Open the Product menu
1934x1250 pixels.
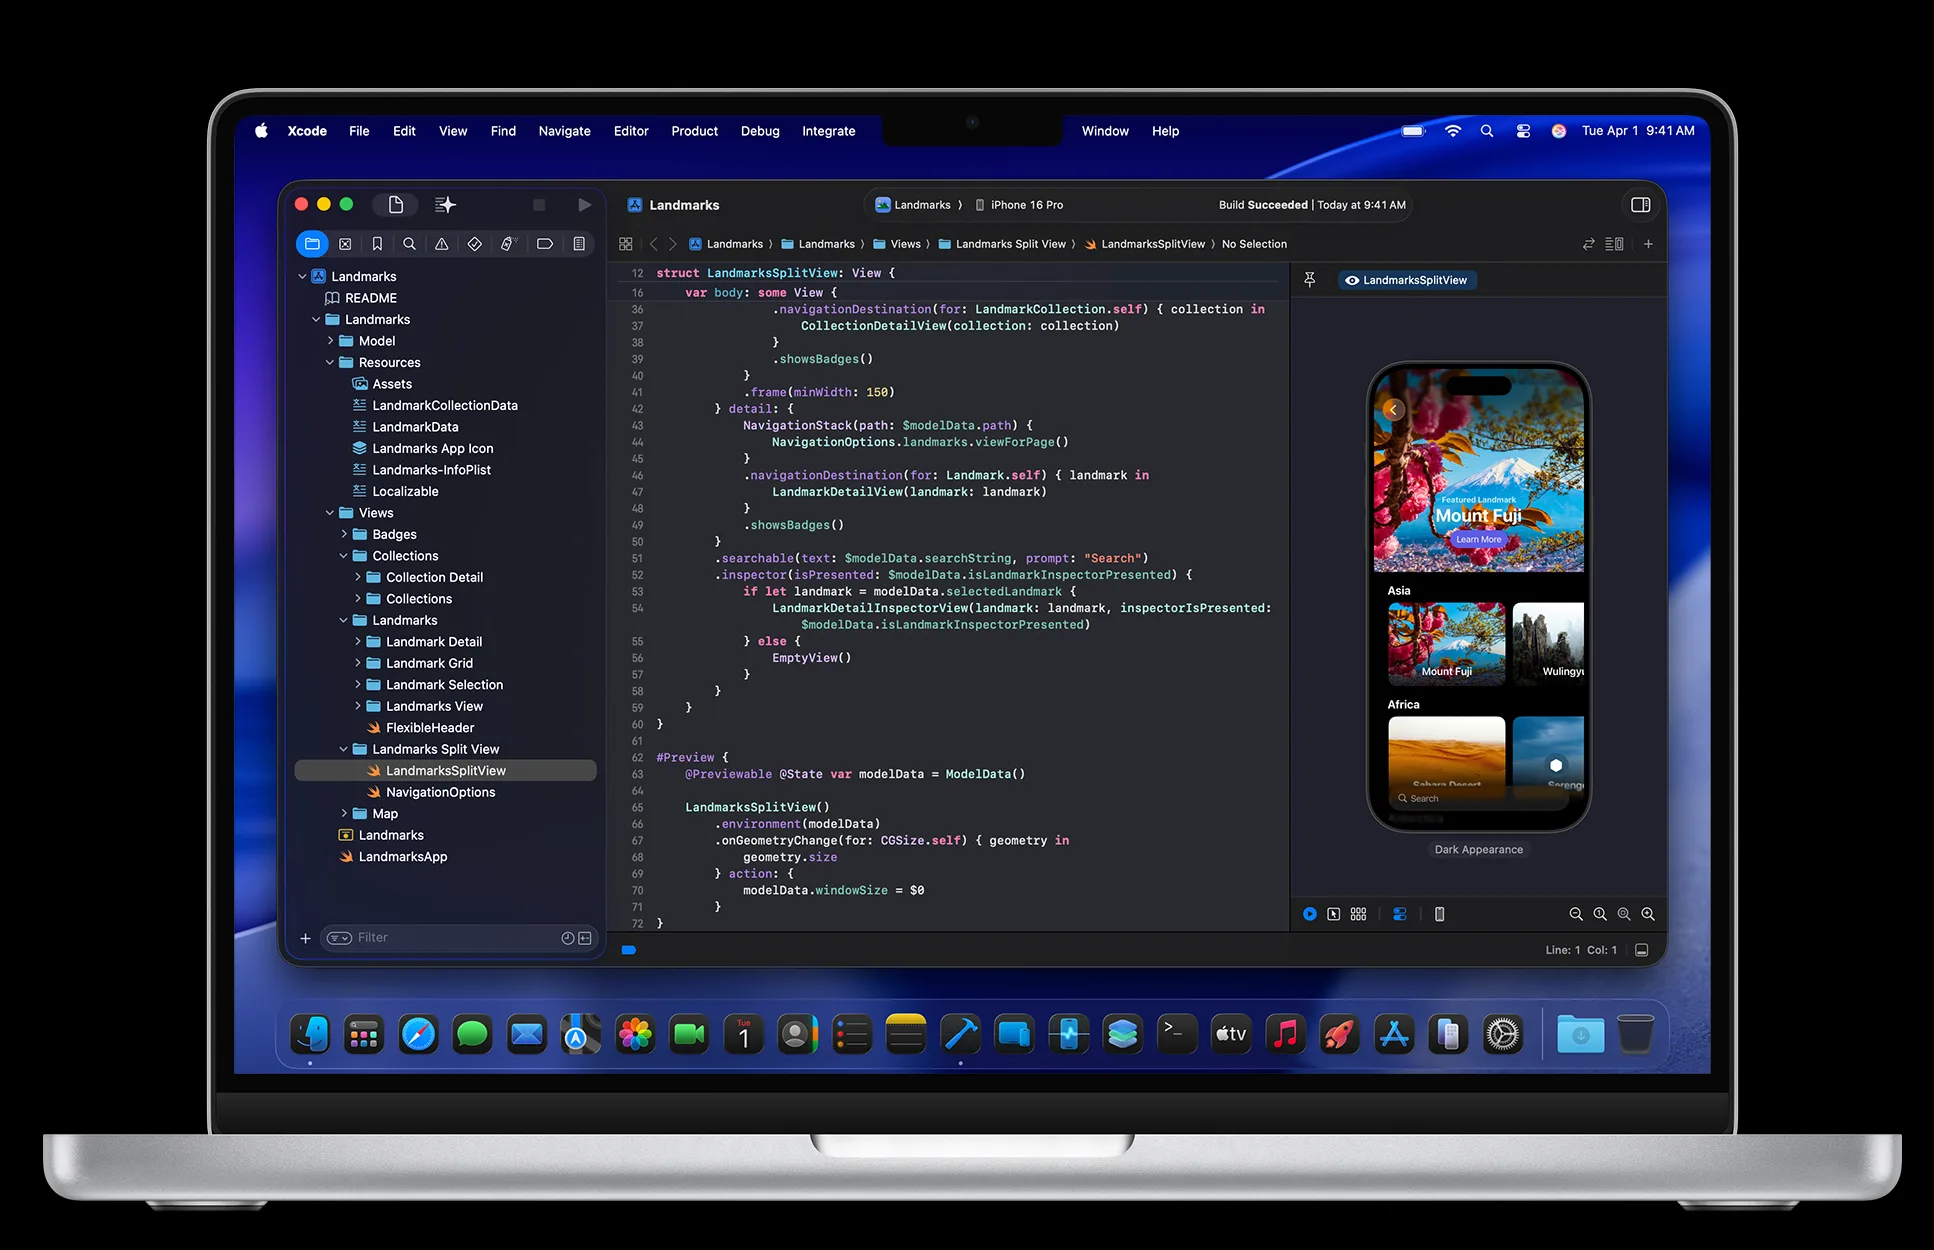click(694, 131)
